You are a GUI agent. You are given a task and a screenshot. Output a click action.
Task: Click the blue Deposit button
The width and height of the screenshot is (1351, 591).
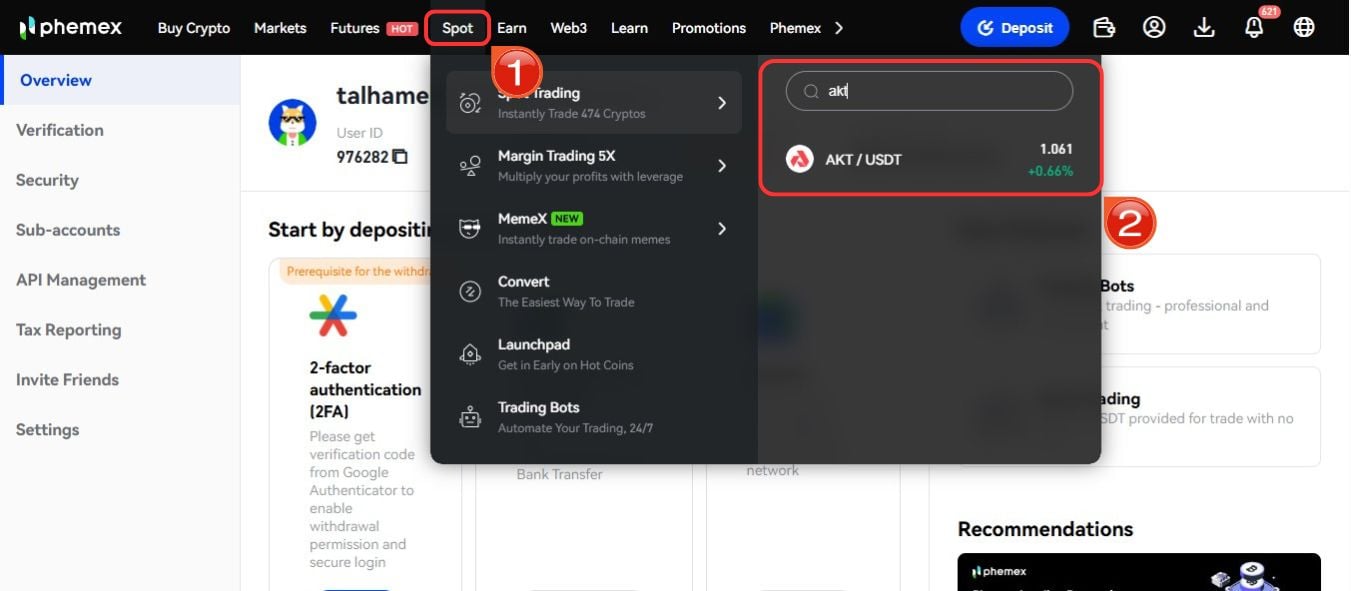click(x=1015, y=28)
